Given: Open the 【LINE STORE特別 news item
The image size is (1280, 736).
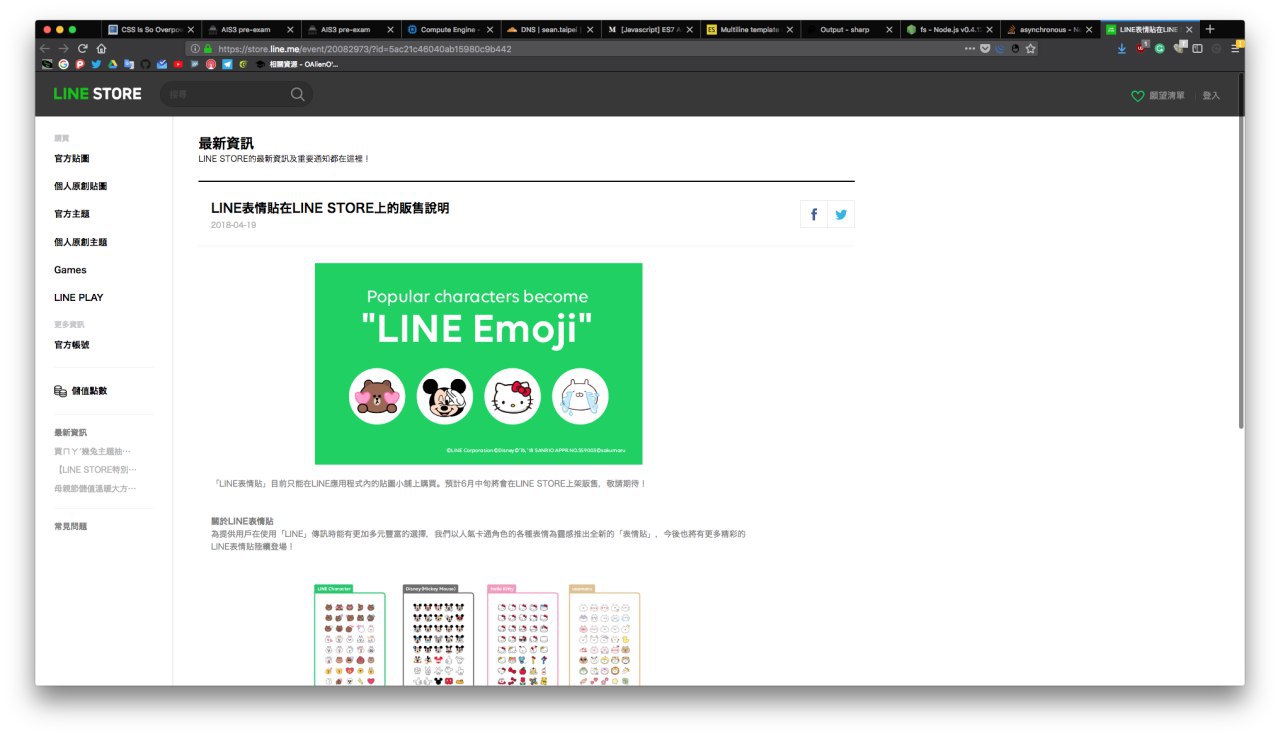Looking at the screenshot, I should (96, 470).
